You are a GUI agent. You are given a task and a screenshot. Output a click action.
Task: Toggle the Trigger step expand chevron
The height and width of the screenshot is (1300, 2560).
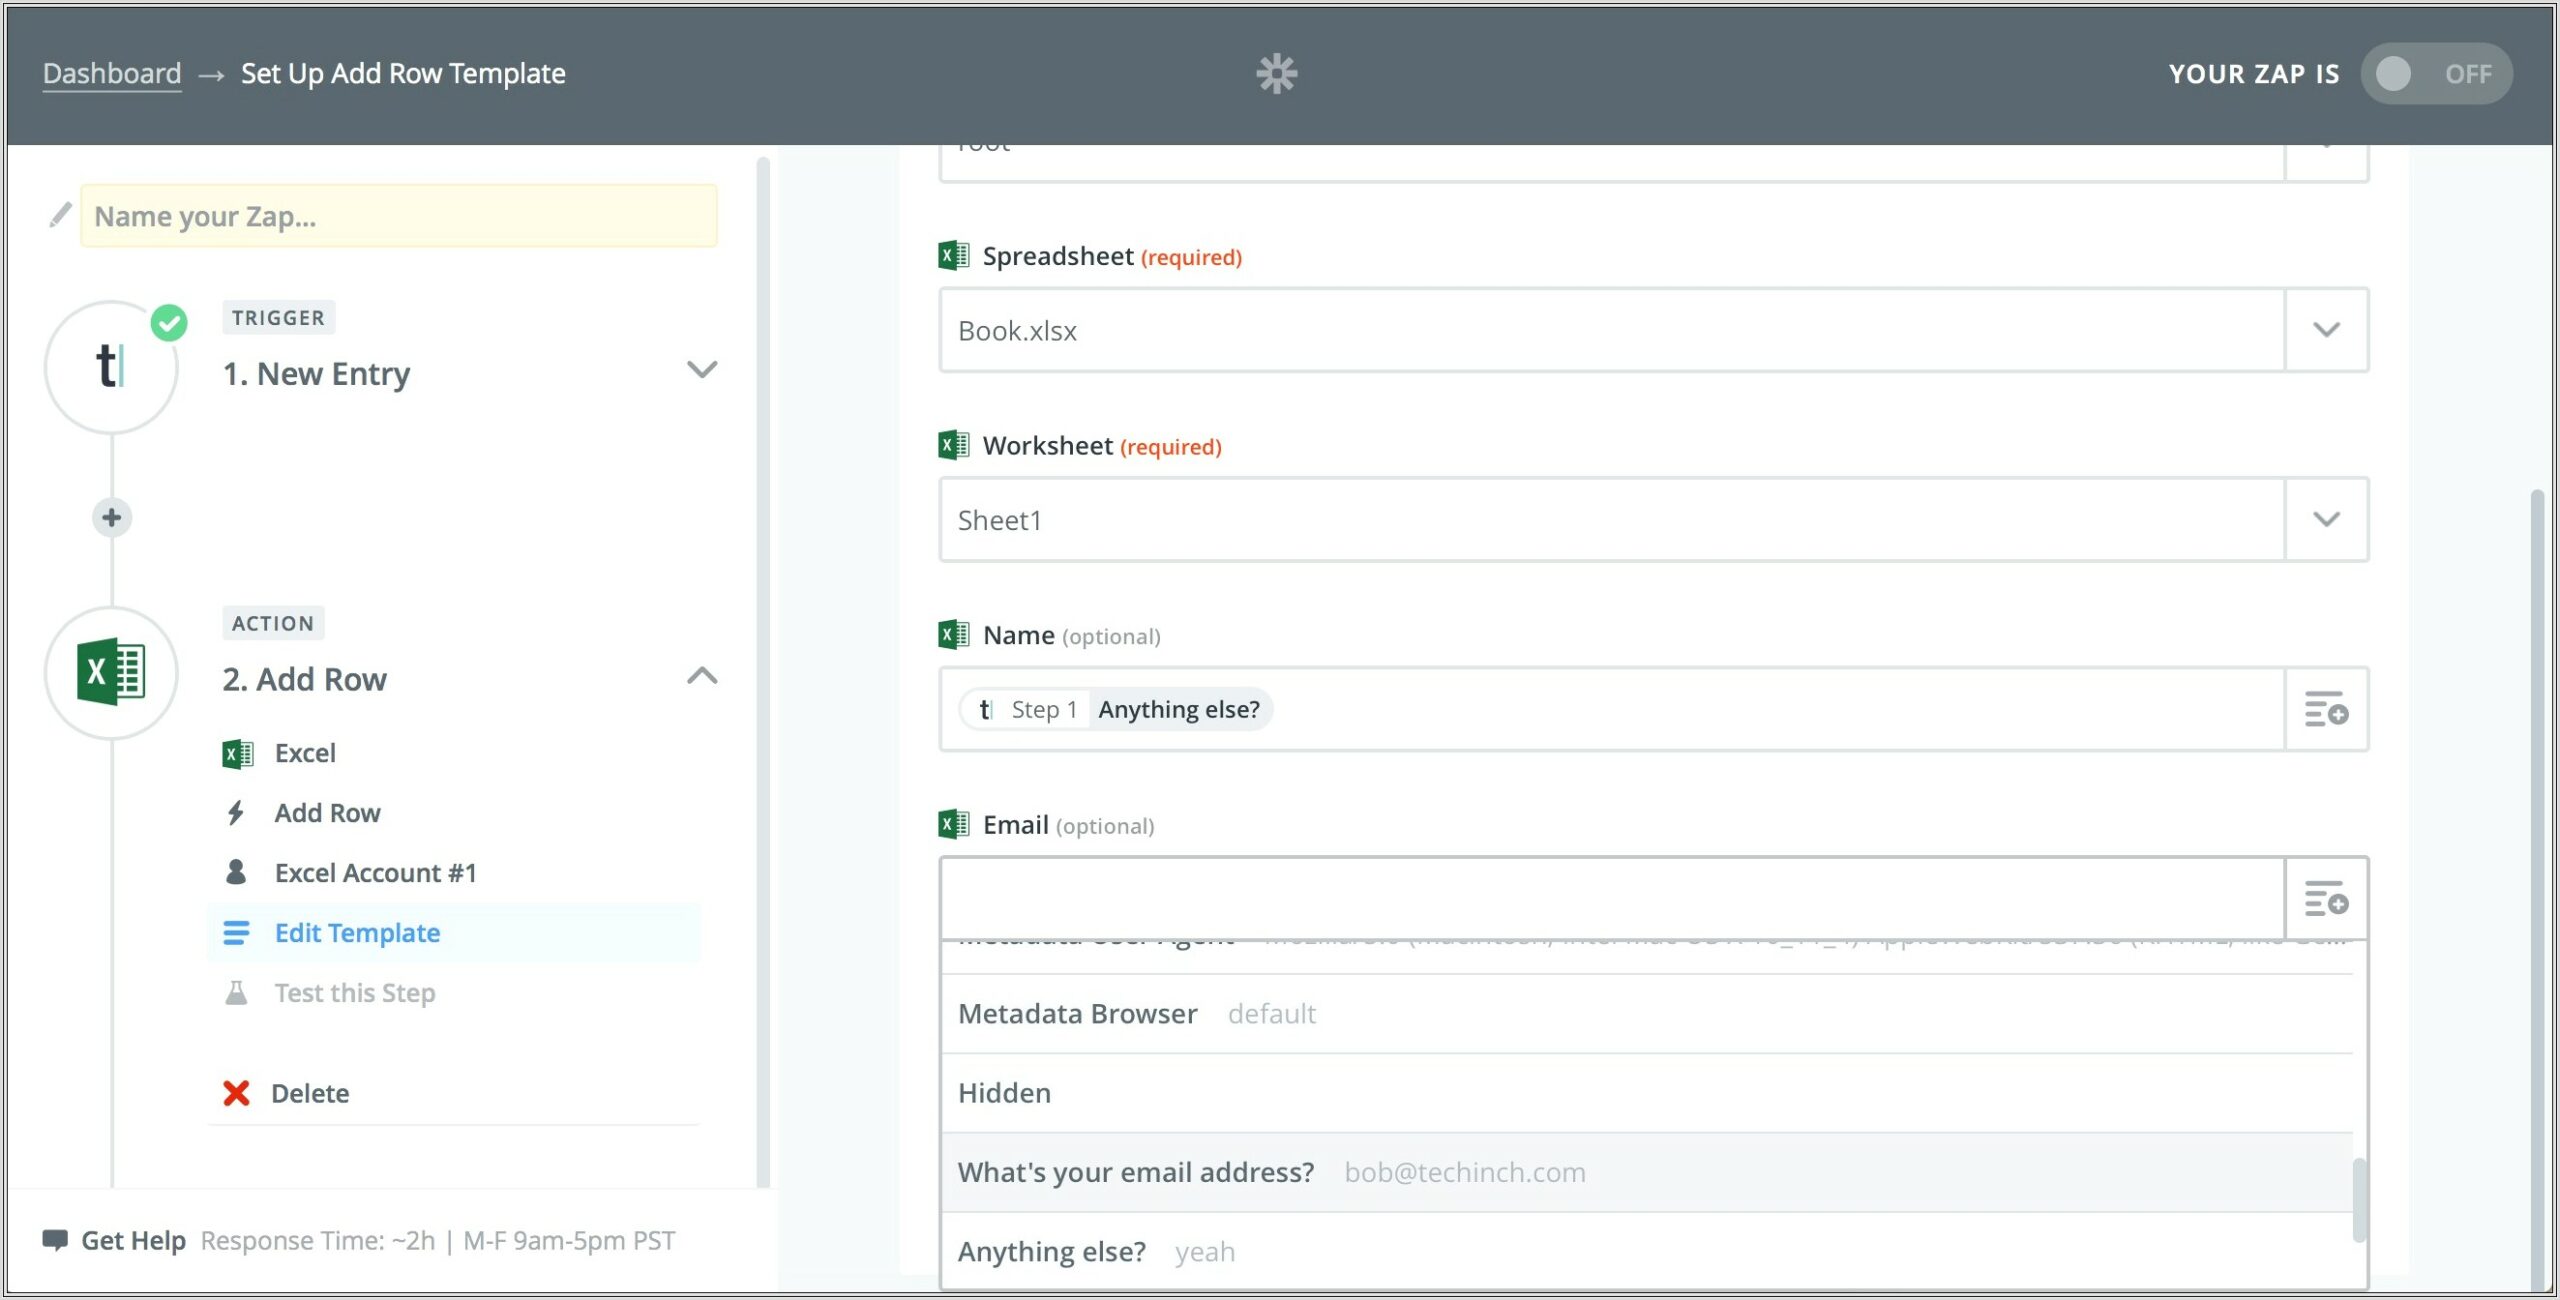[703, 370]
